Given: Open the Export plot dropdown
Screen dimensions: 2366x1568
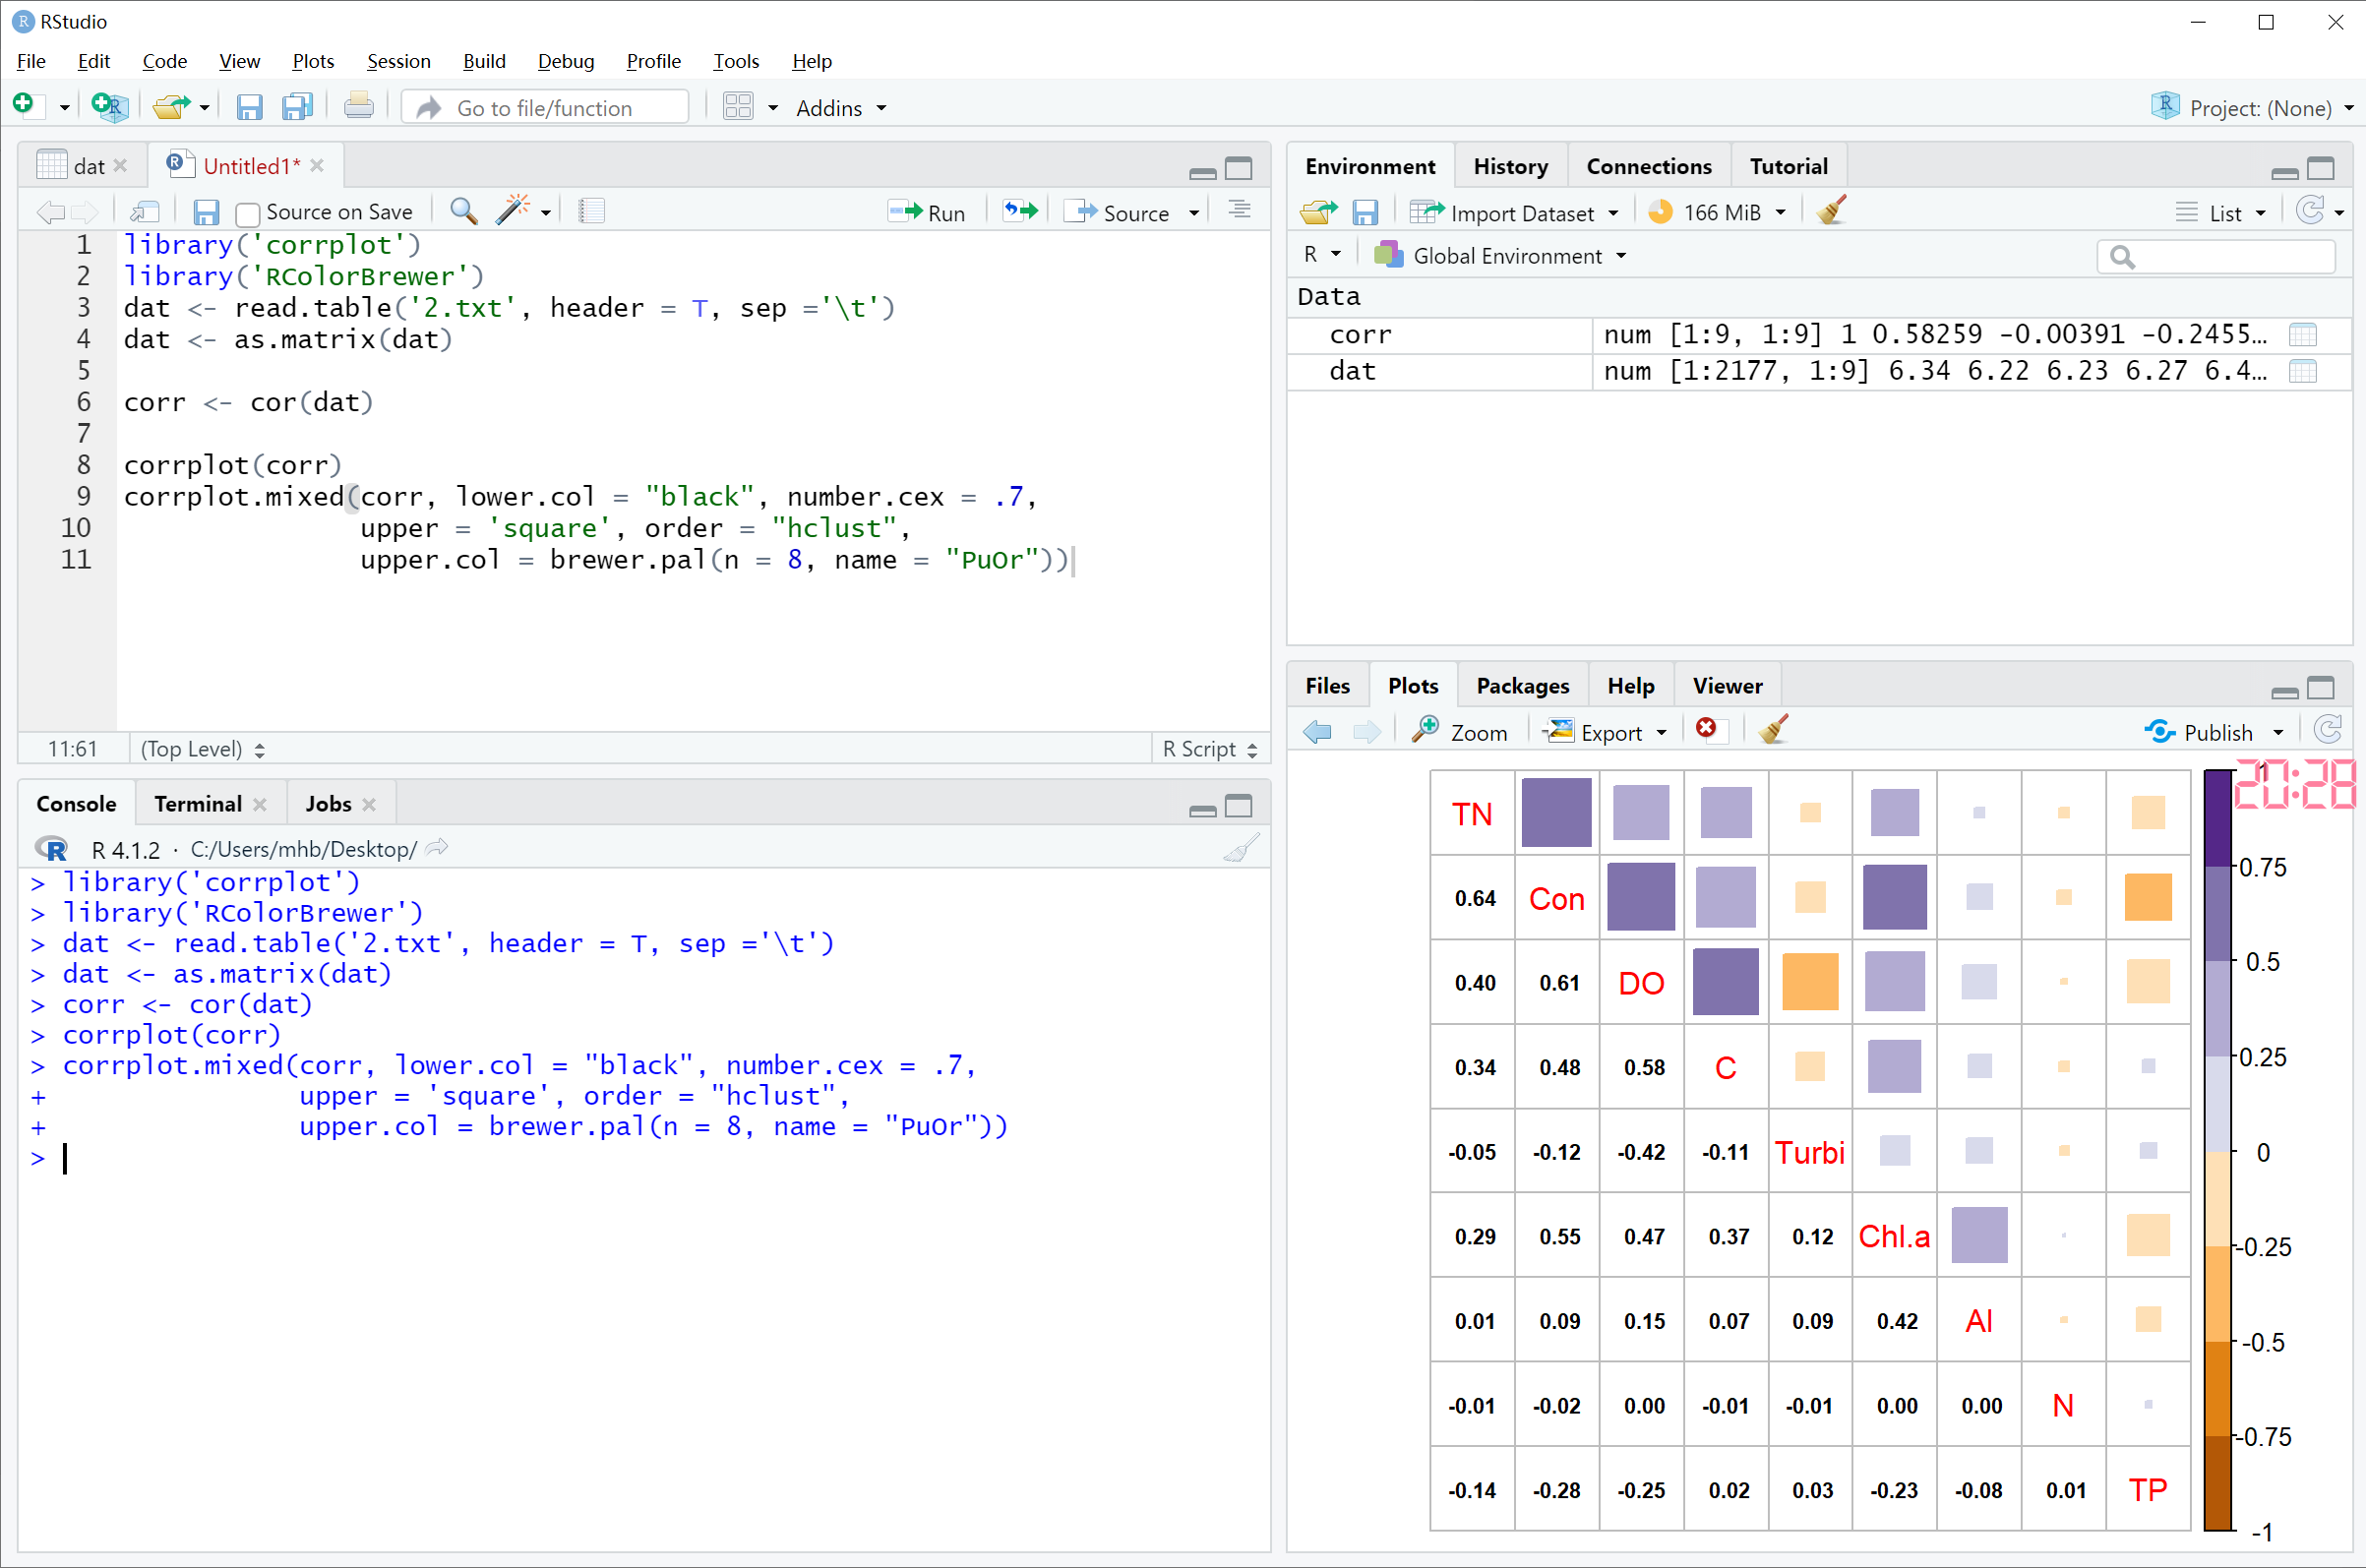Looking at the screenshot, I should click(1608, 732).
